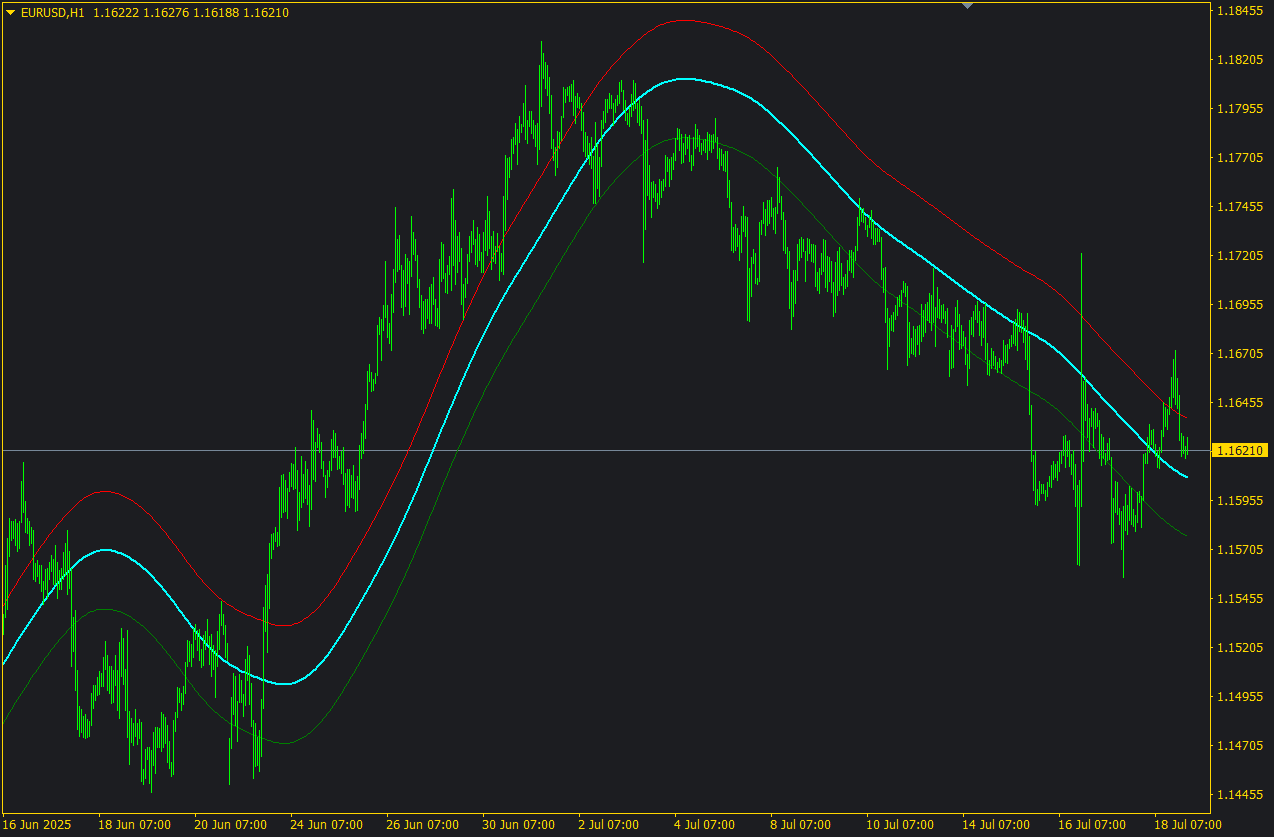The height and width of the screenshot is (837, 1274).
Task: Click the 1.16955 price scale value
Action: pos(1240,304)
